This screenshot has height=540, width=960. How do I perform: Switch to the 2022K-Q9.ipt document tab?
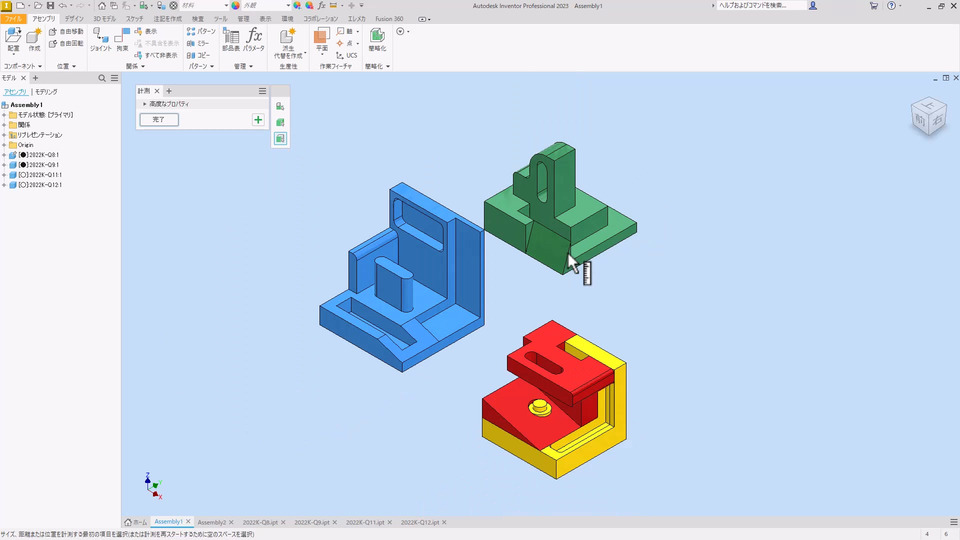click(312, 522)
